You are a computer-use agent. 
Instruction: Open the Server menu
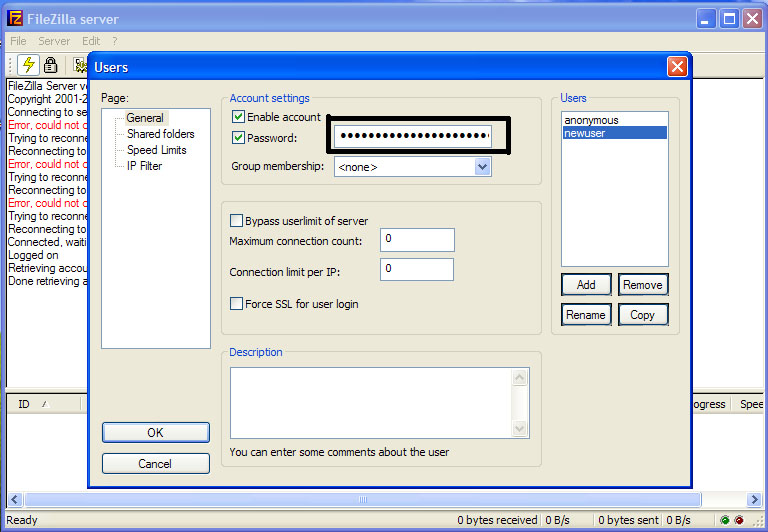[54, 41]
